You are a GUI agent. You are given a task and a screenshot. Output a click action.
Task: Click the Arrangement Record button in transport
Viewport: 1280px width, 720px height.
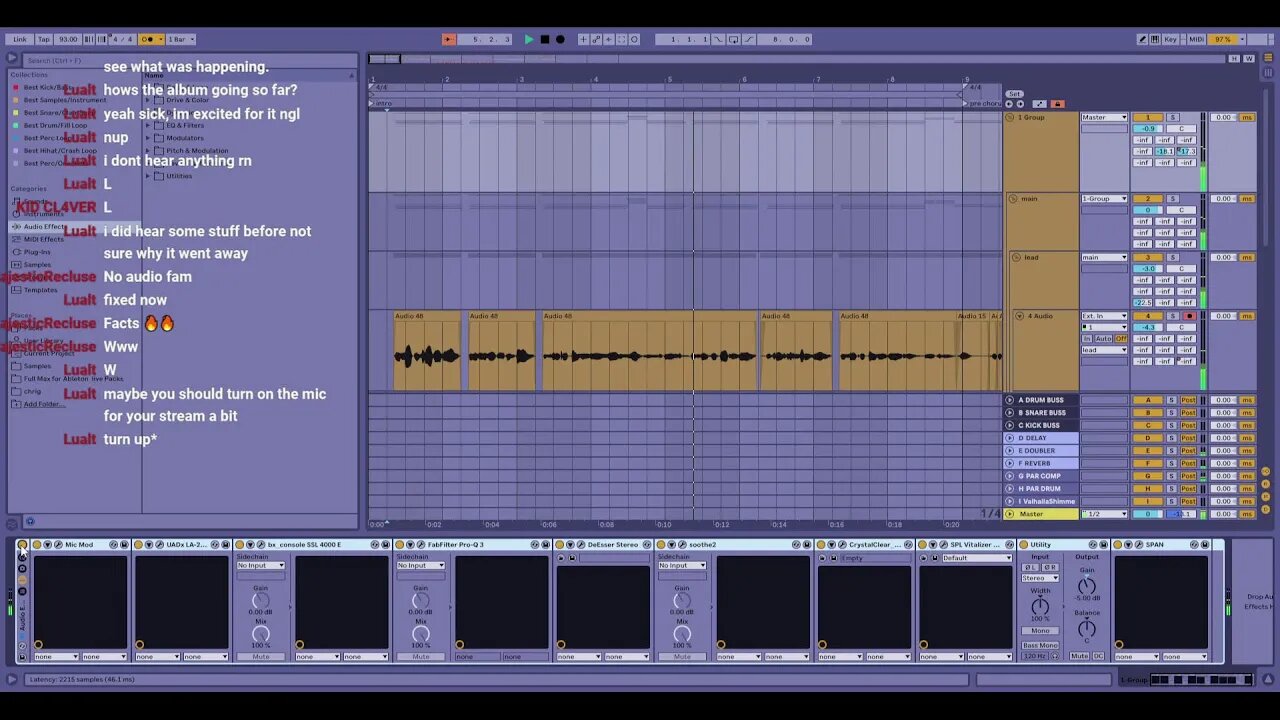pyautogui.click(x=560, y=39)
